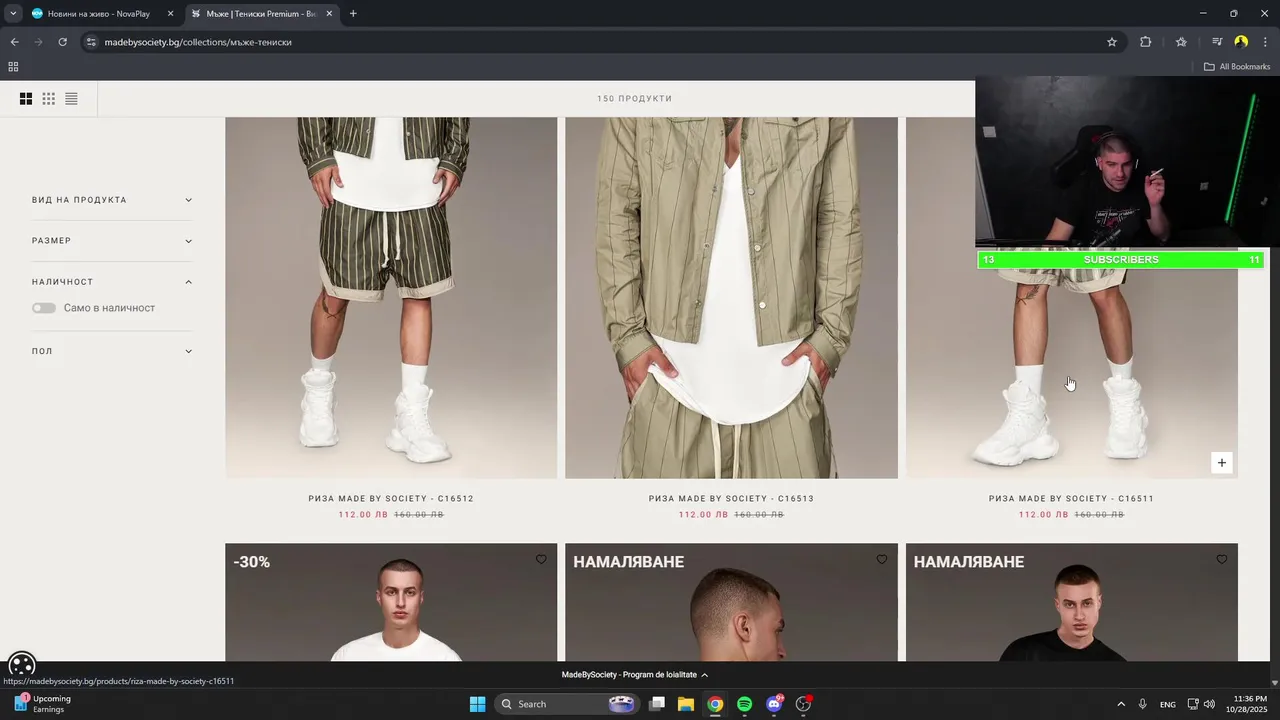
Task: Show hidden system tray icons
Action: pyautogui.click(x=1120, y=704)
